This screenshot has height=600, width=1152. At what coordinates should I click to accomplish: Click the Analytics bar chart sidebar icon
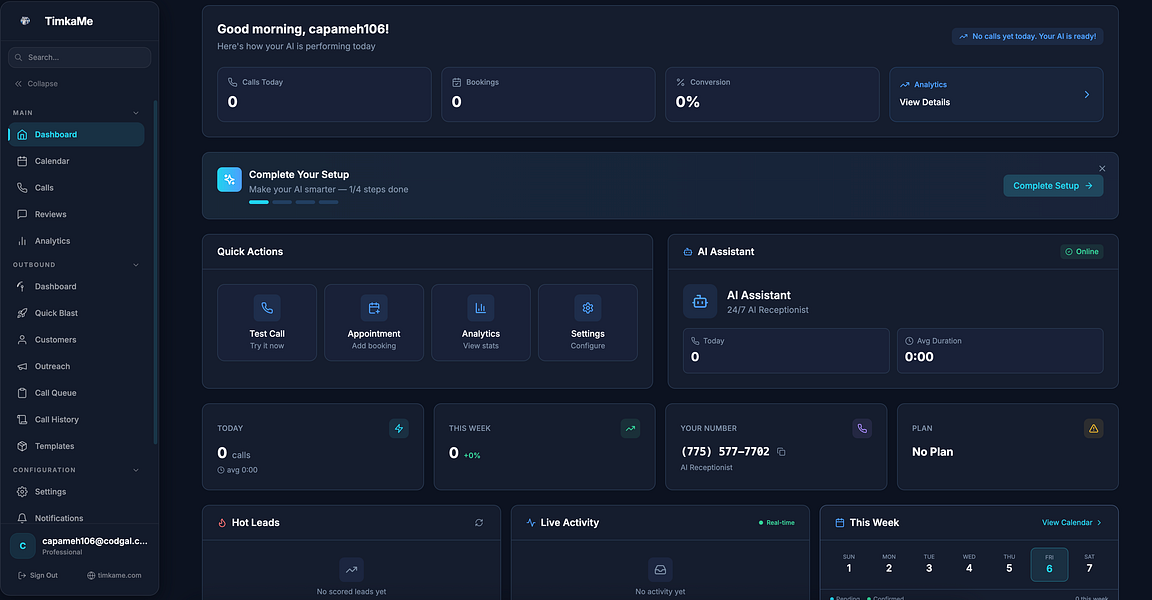(22, 241)
